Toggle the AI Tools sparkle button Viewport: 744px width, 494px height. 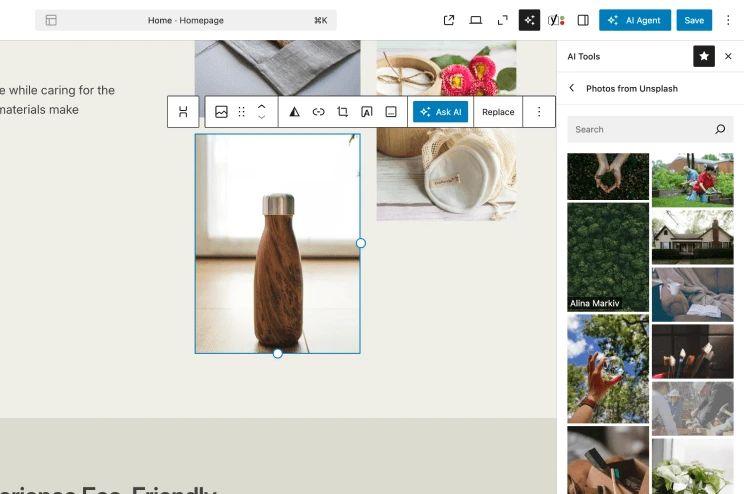point(529,20)
